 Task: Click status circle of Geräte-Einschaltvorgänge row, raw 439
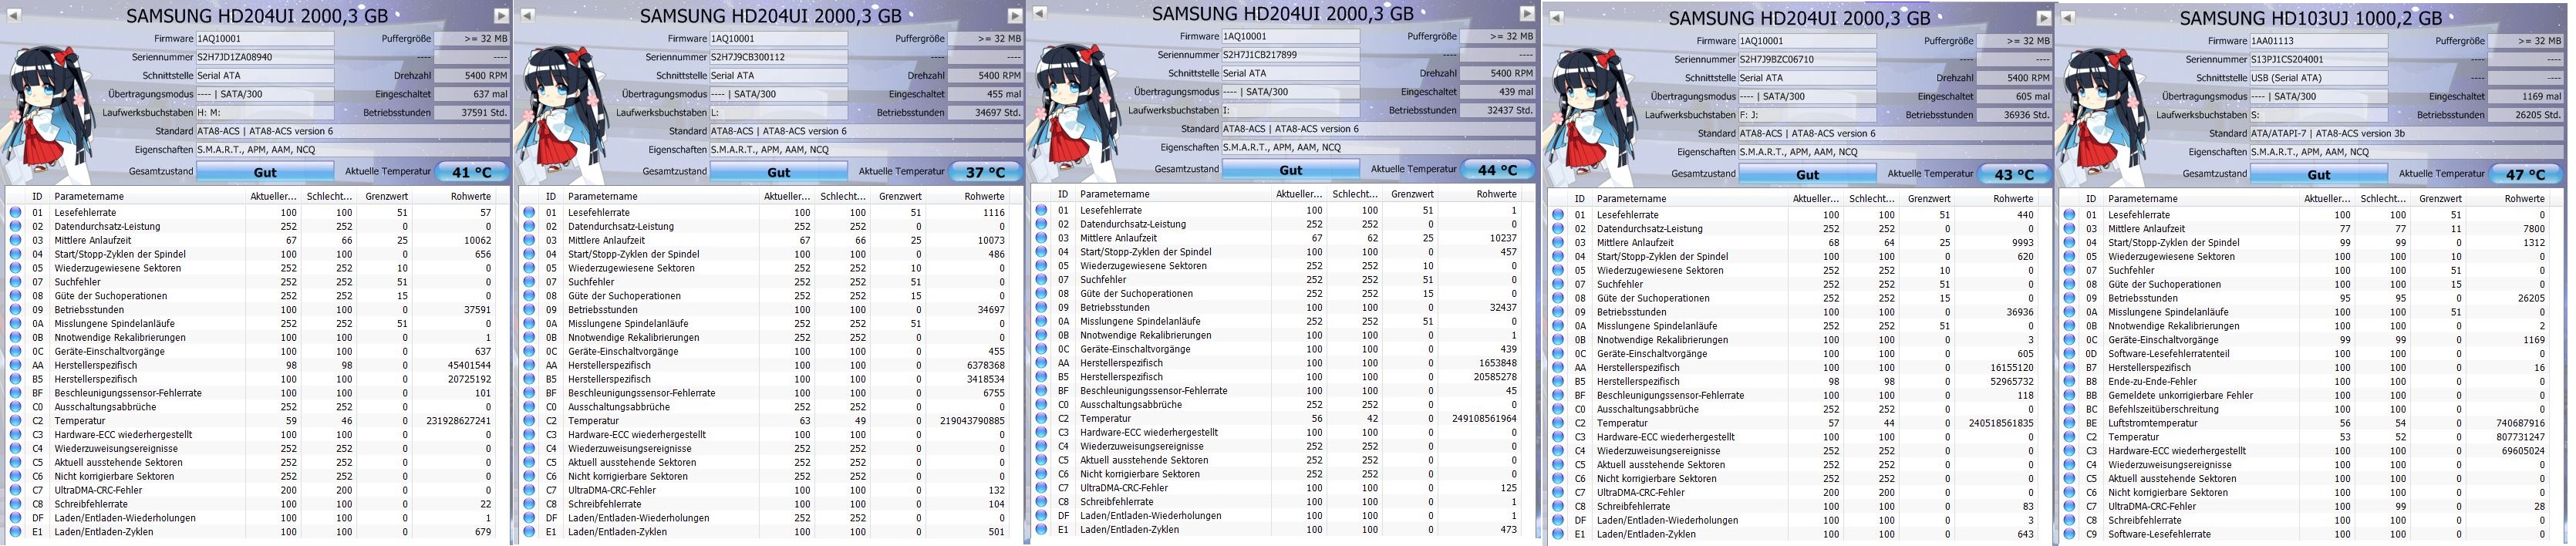click(1041, 349)
